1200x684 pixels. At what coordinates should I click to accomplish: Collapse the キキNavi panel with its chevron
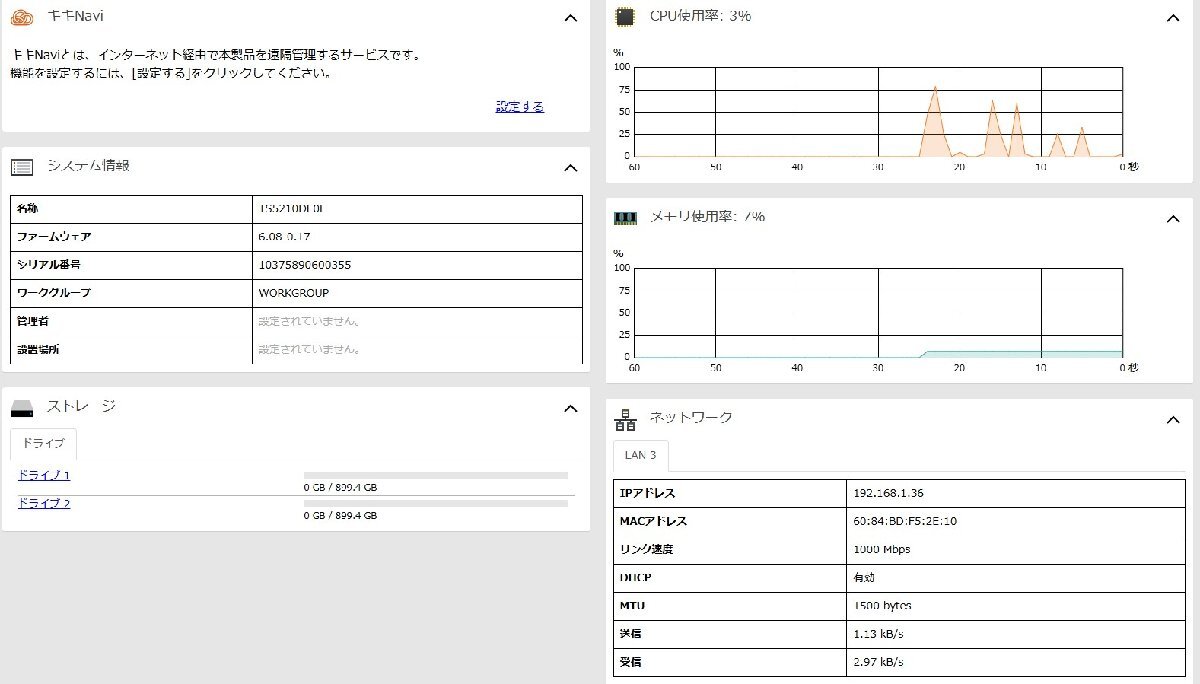[570, 17]
